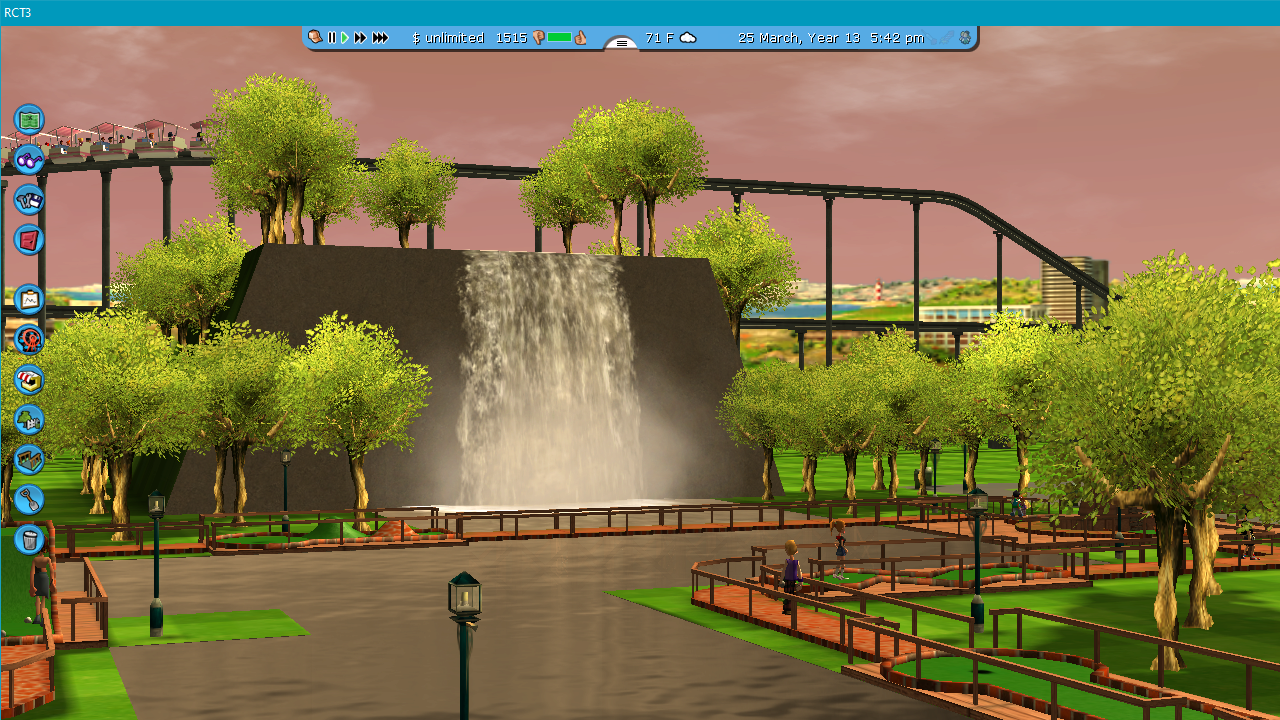The height and width of the screenshot is (720, 1280).
Task: Expand the top status bar pull-down tab
Action: [621, 43]
